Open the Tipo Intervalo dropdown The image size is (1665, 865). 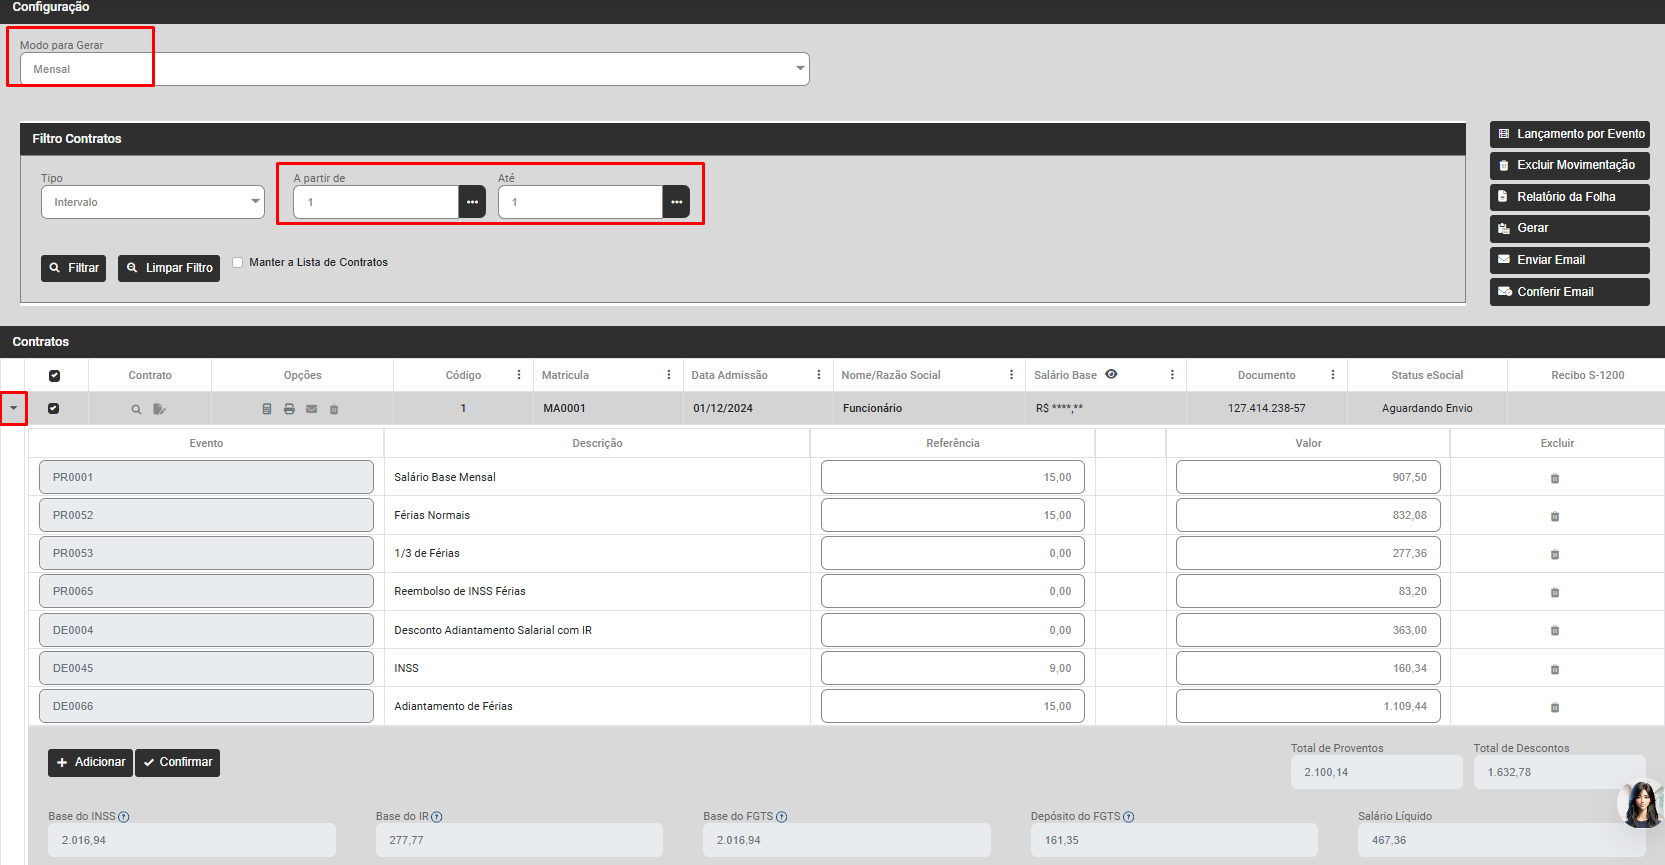tap(152, 202)
